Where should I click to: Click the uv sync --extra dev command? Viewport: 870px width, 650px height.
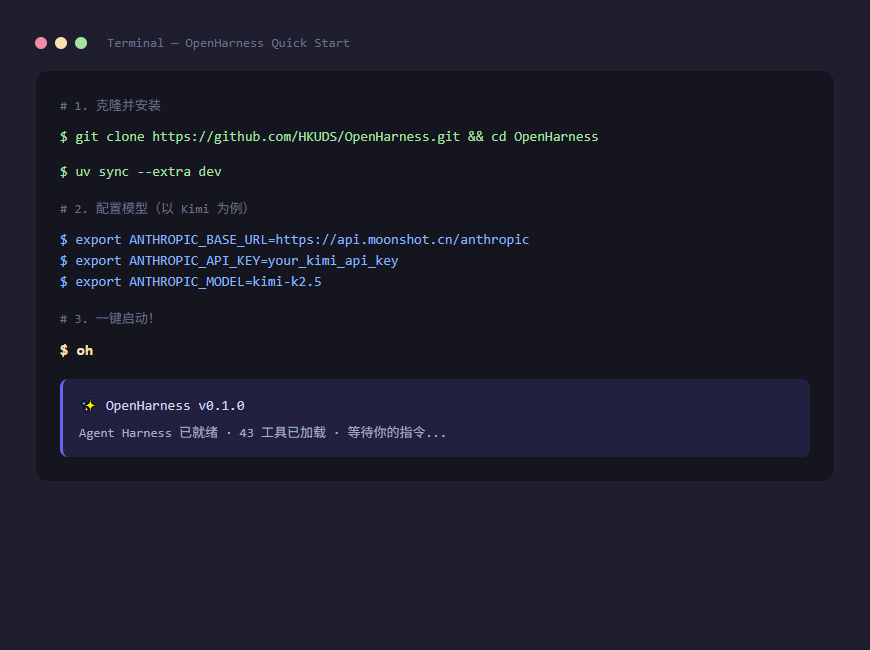(x=148, y=171)
